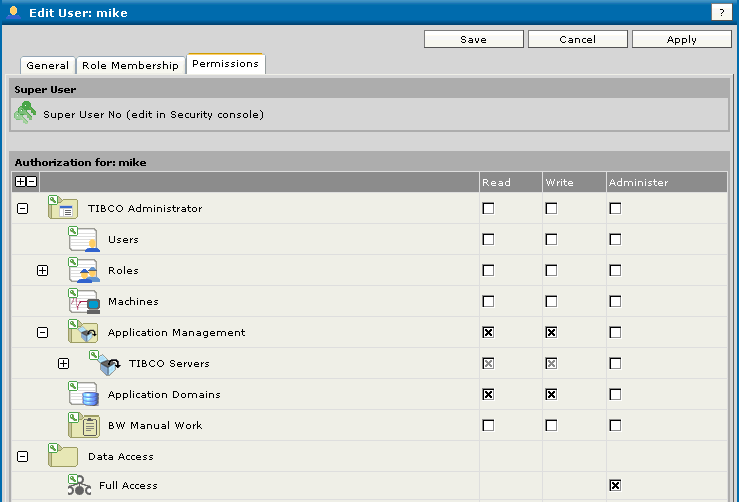Click the Machines icon in the tree
The image size is (739, 502).
click(83, 302)
